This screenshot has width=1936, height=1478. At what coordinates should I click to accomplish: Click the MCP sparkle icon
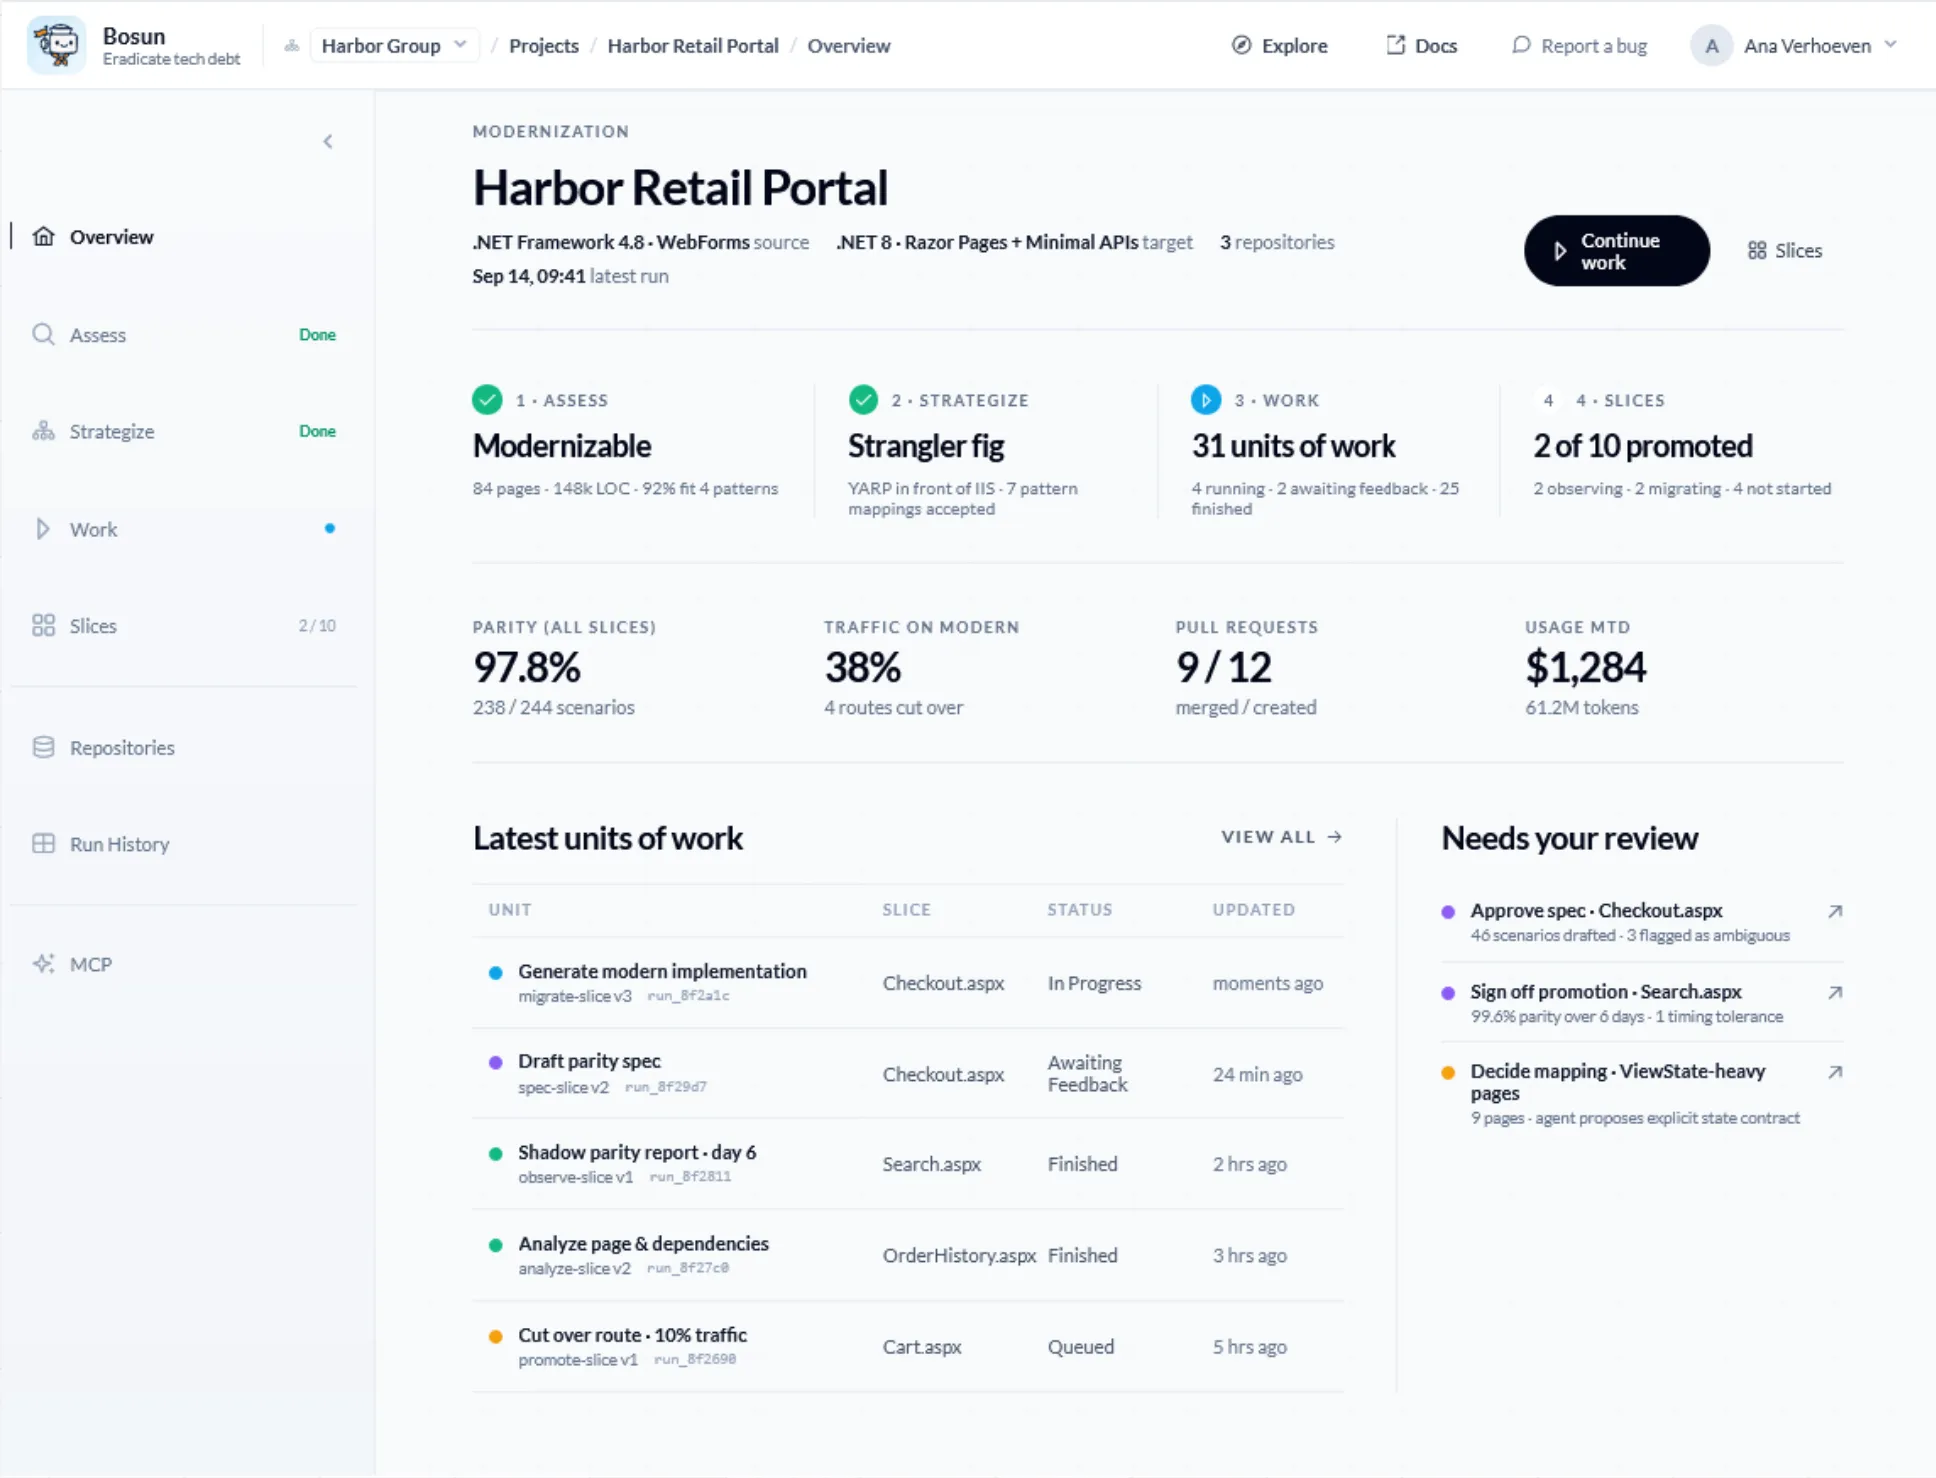pos(43,963)
